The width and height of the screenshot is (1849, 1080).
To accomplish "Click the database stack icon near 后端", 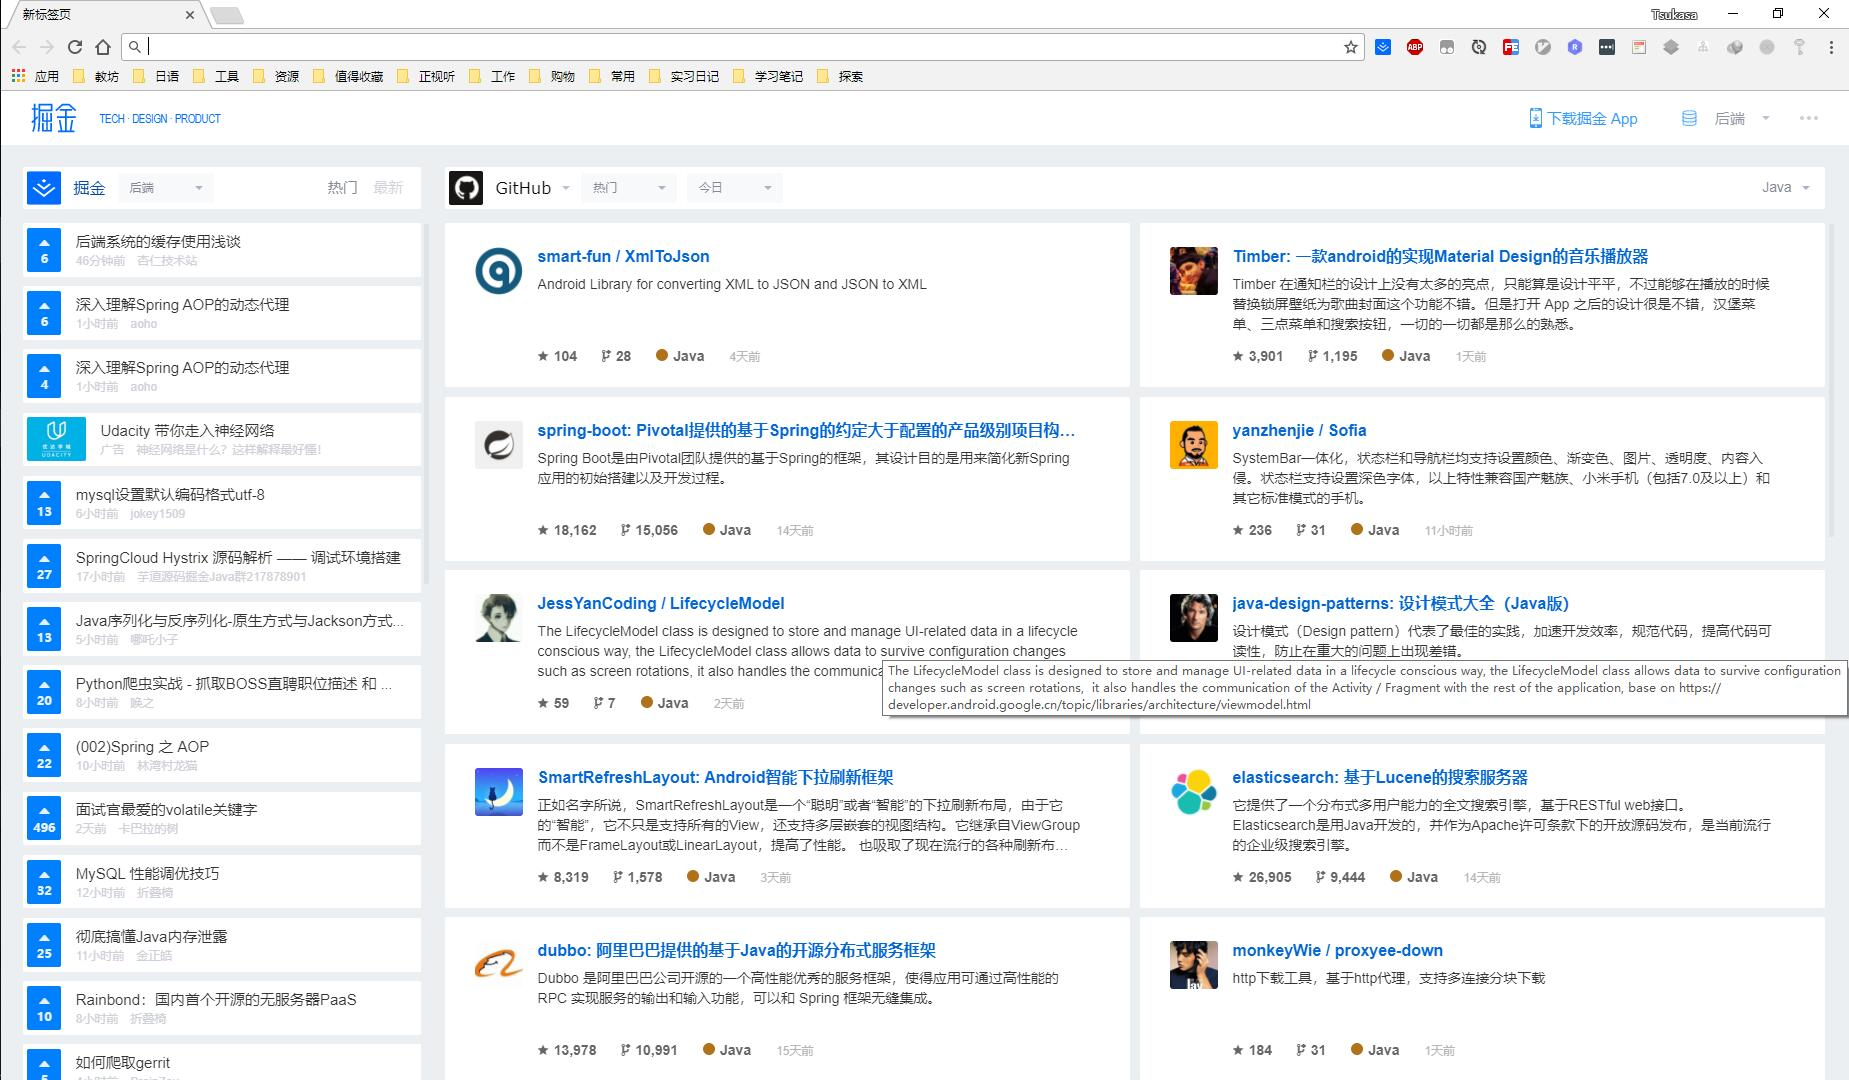I will click(1689, 118).
